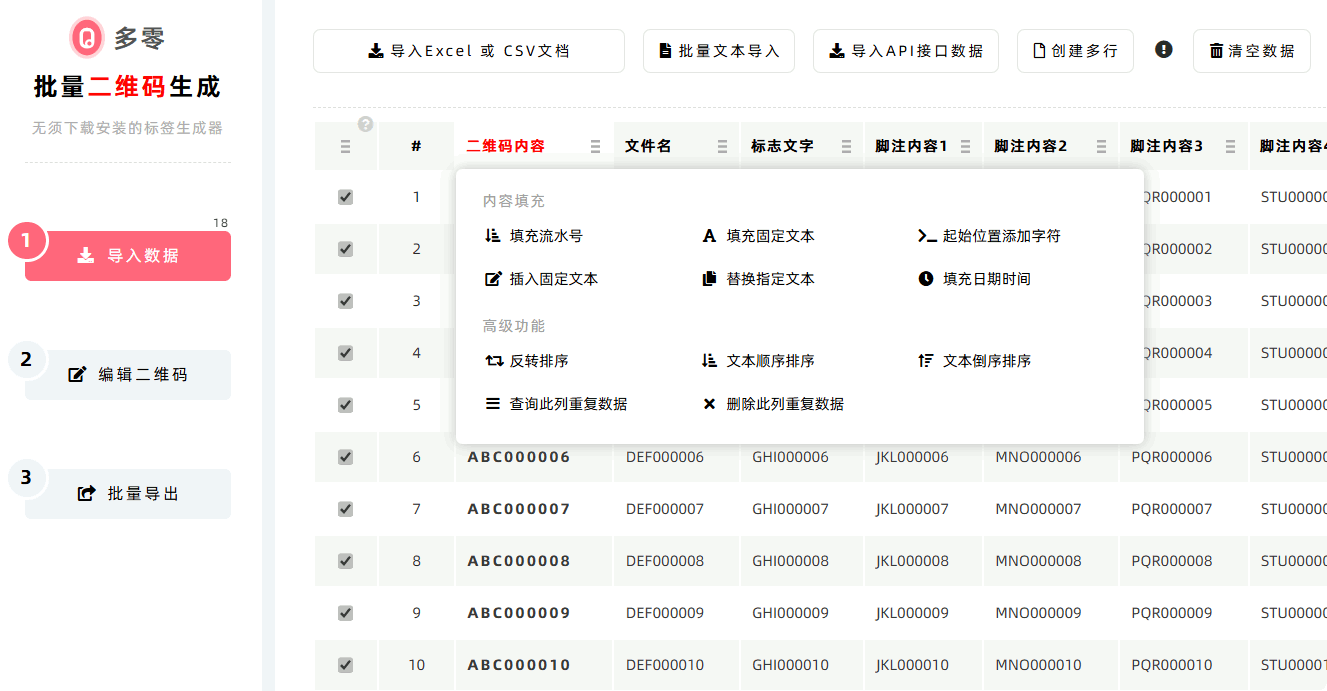This screenshot has height=691, width=1327.
Task: Select 填充日期时间 clock option
Action: point(974,279)
